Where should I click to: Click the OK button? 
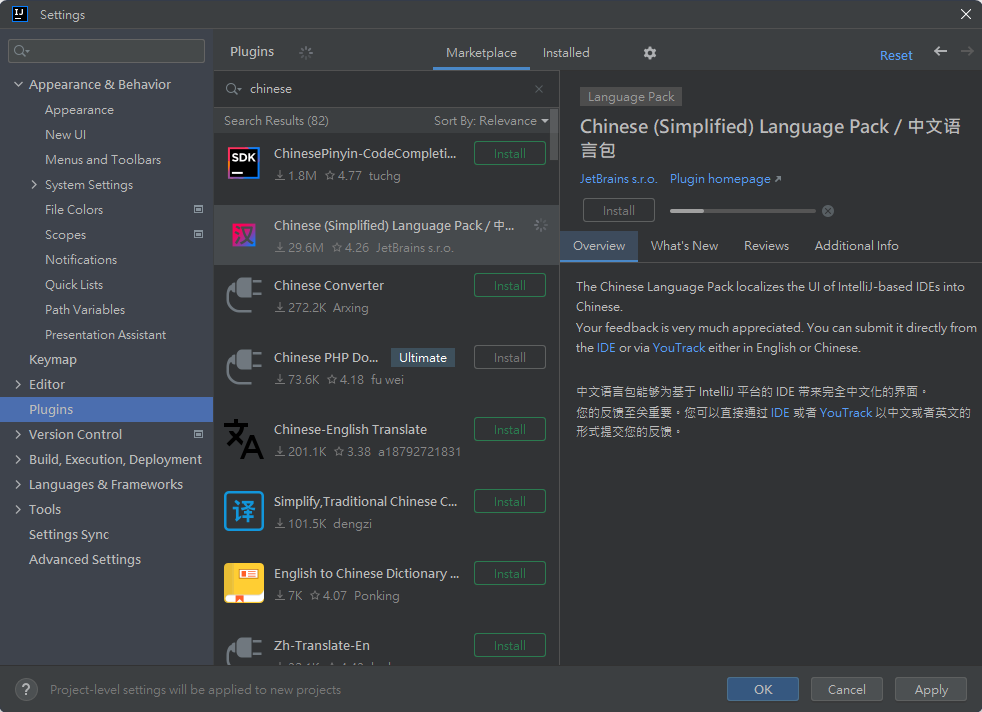763,689
